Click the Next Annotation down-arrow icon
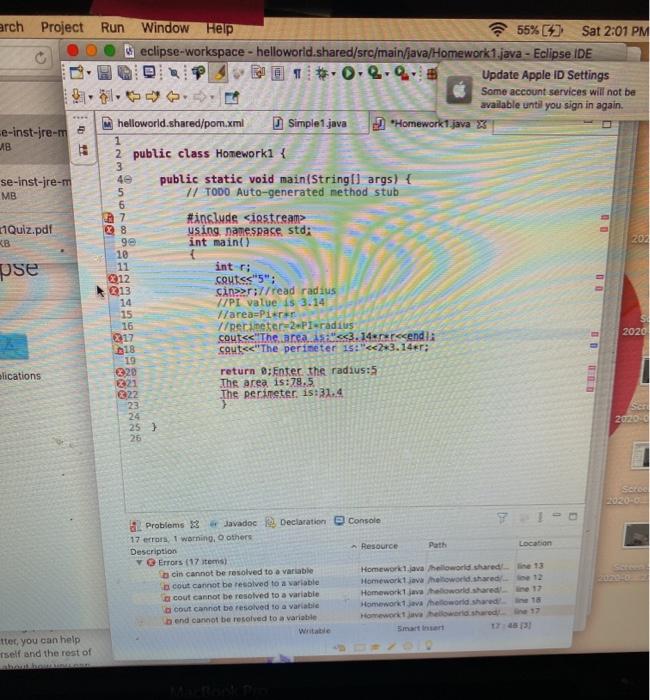650x700 pixels. [78, 96]
